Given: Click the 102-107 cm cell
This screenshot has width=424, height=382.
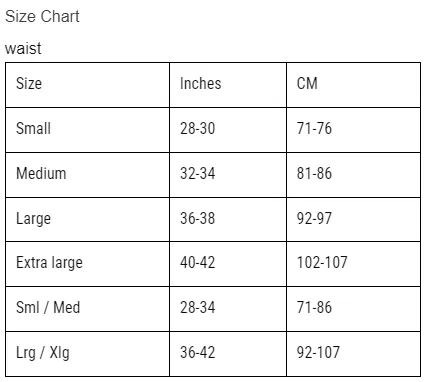Looking at the screenshot, I should click(x=353, y=264).
